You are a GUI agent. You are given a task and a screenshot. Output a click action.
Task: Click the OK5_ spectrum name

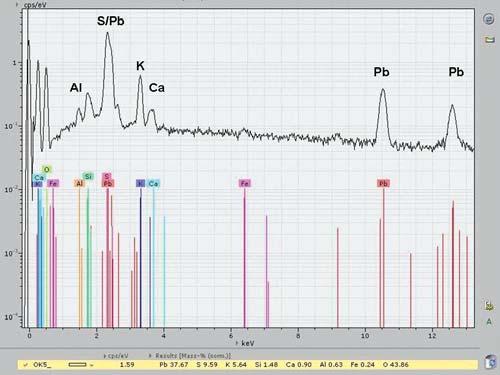[42, 365]
